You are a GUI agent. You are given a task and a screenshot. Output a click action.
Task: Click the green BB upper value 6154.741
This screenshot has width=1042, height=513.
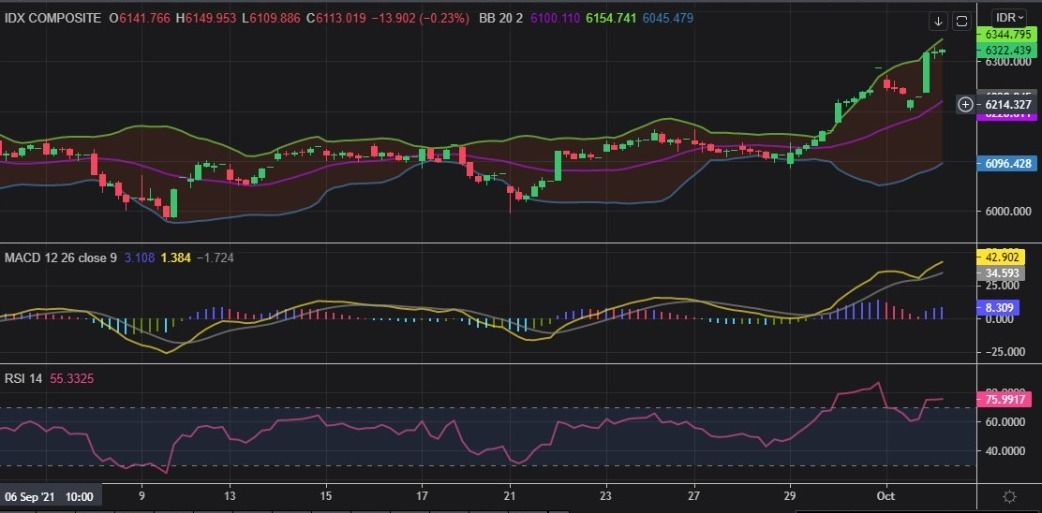(611, 19)
